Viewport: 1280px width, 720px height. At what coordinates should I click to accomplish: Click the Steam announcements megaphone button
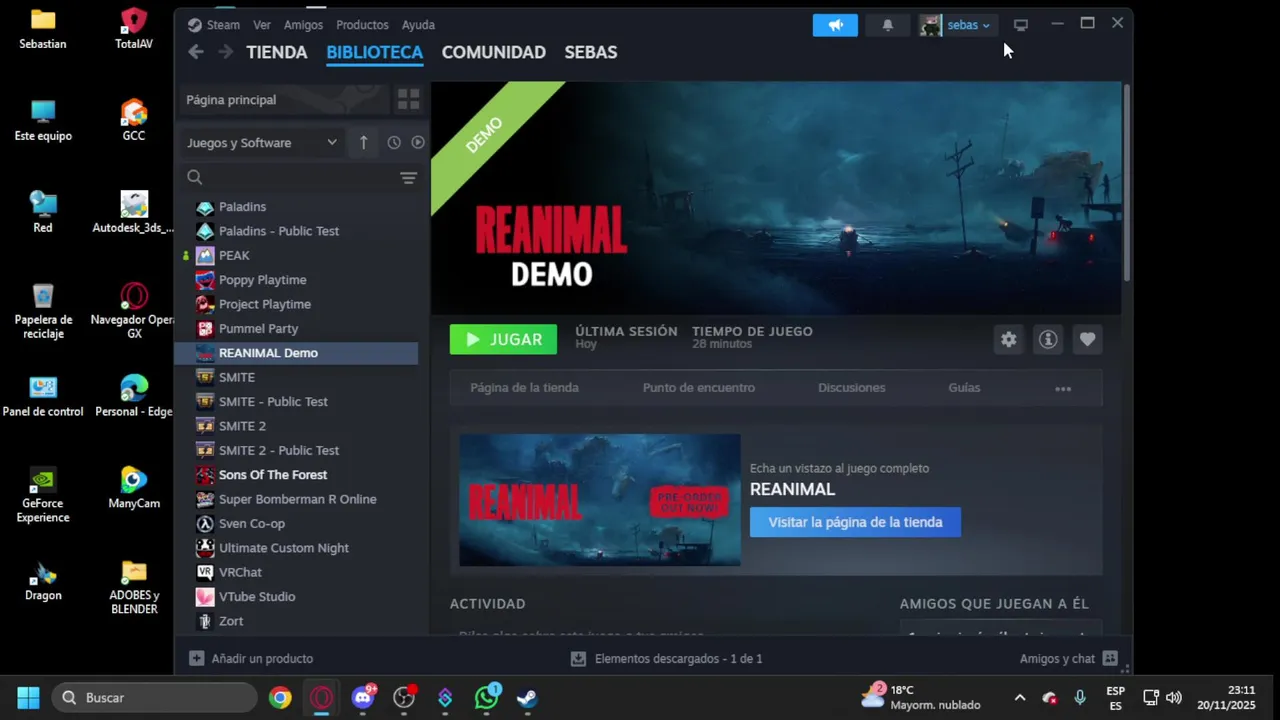coord(835,25)
